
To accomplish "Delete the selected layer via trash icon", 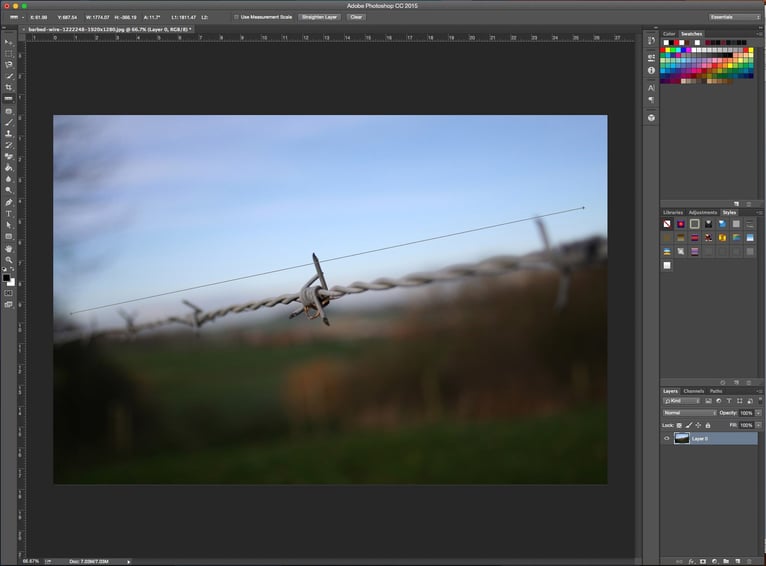I will click(x=749, y=562).
